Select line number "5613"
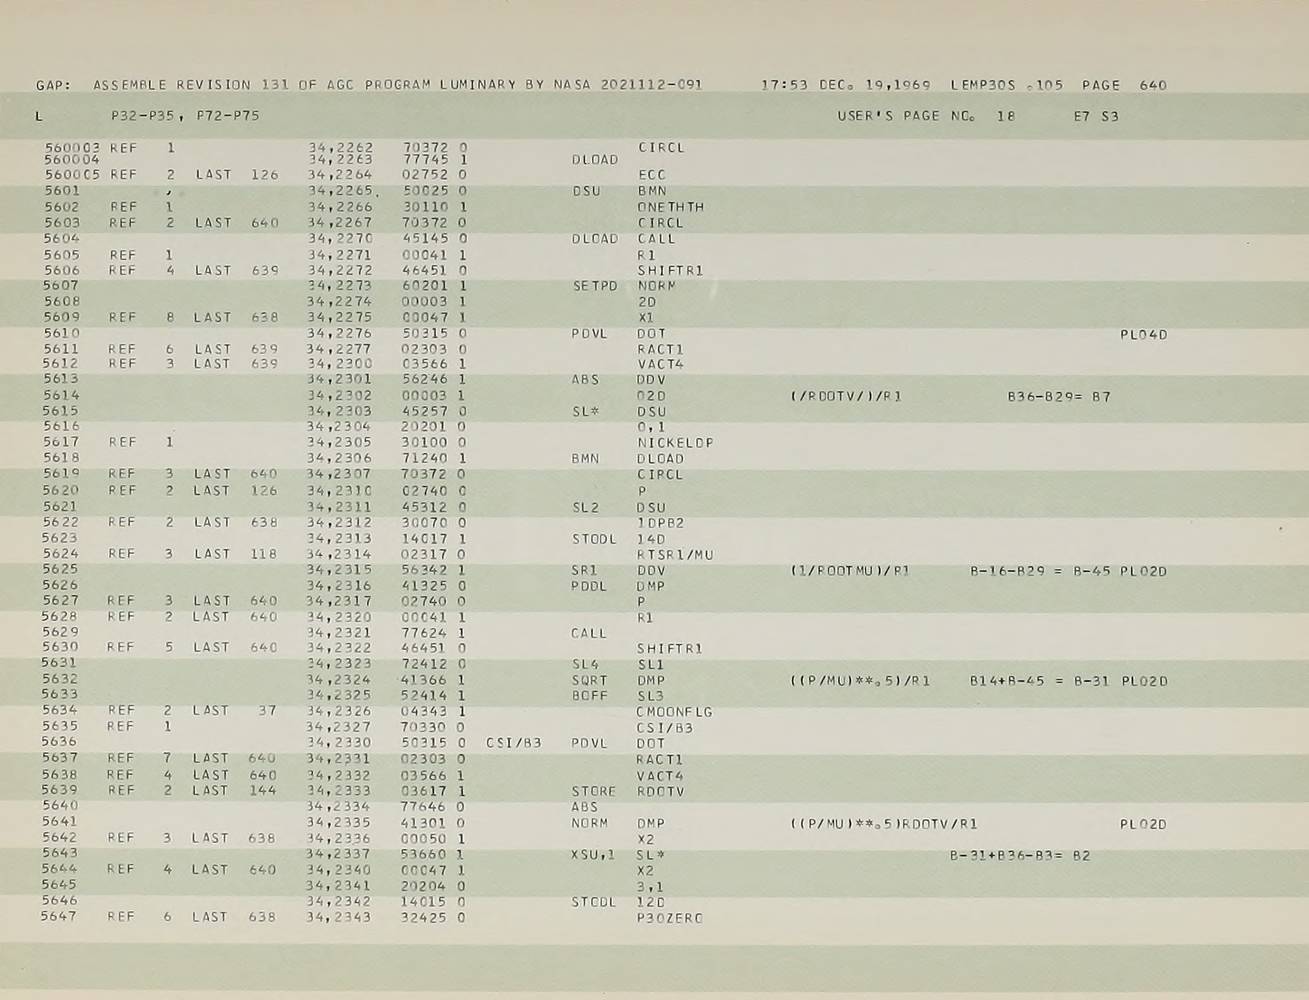 [x=61, y=379]
